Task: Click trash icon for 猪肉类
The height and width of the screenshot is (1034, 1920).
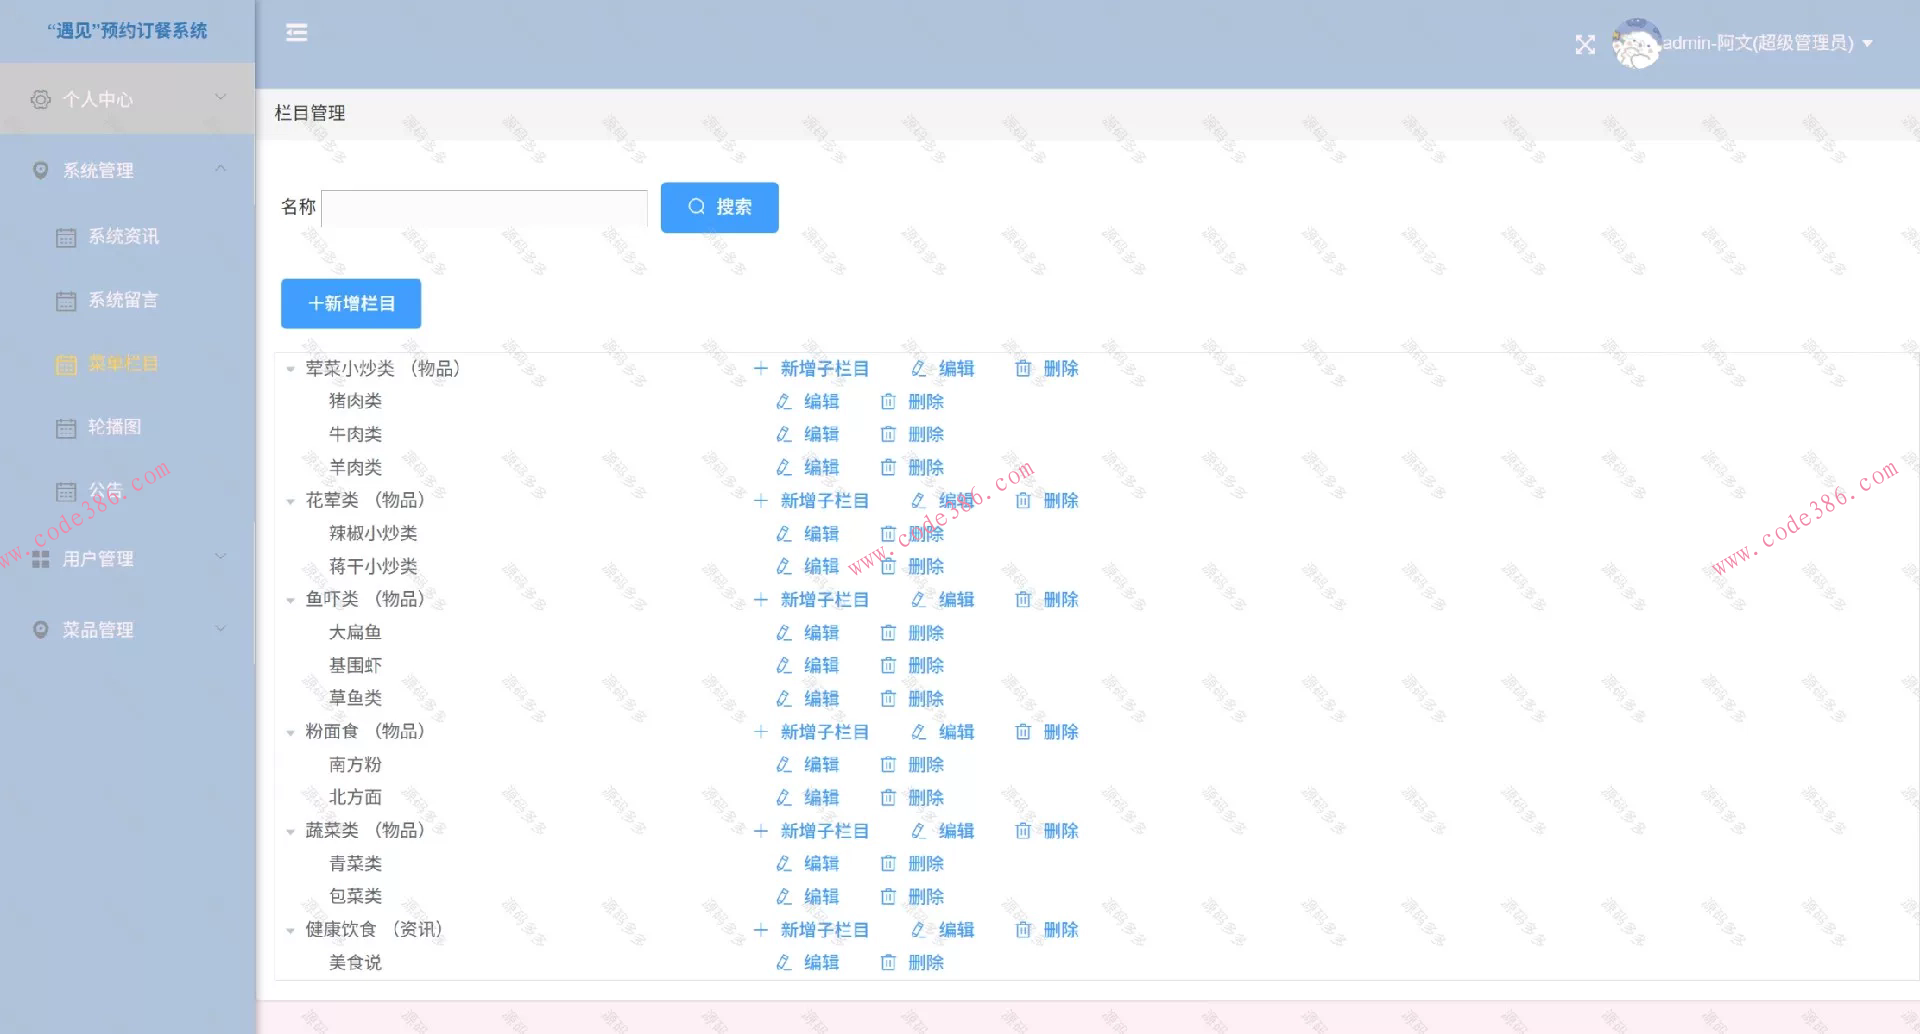Action: coord(888,402)
